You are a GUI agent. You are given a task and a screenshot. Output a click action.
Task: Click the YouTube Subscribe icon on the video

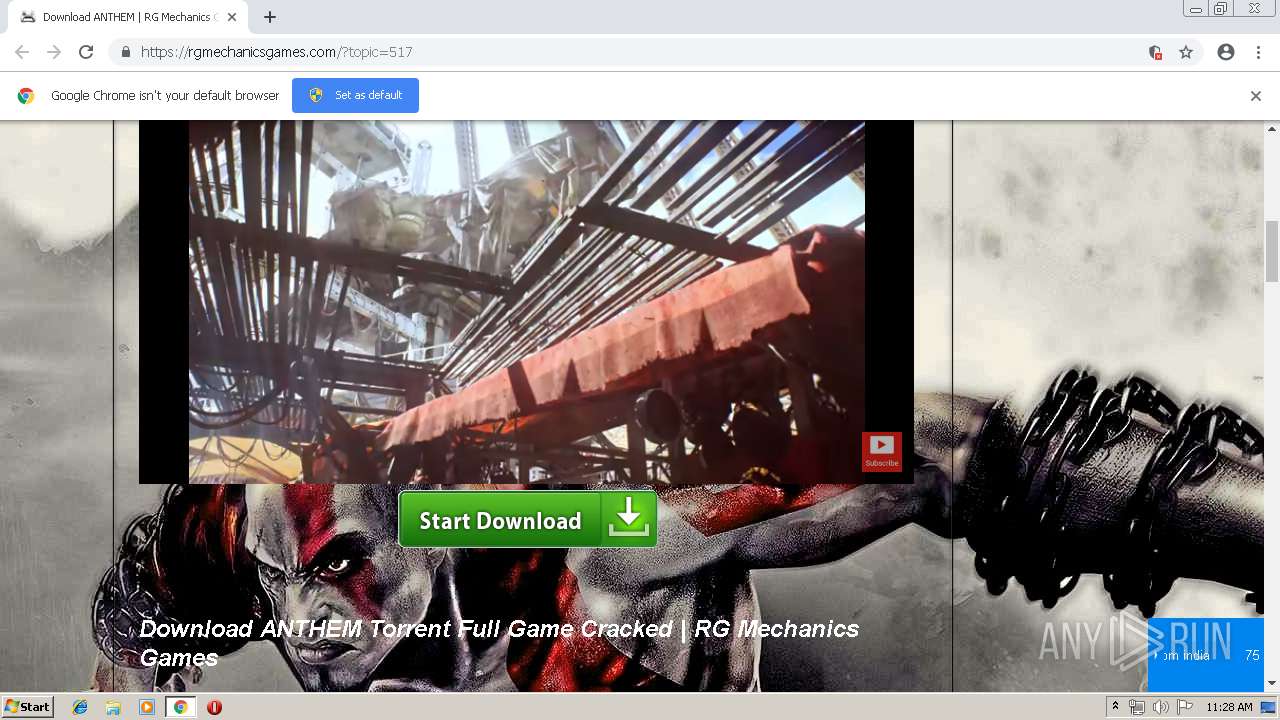tap(882, 451)
